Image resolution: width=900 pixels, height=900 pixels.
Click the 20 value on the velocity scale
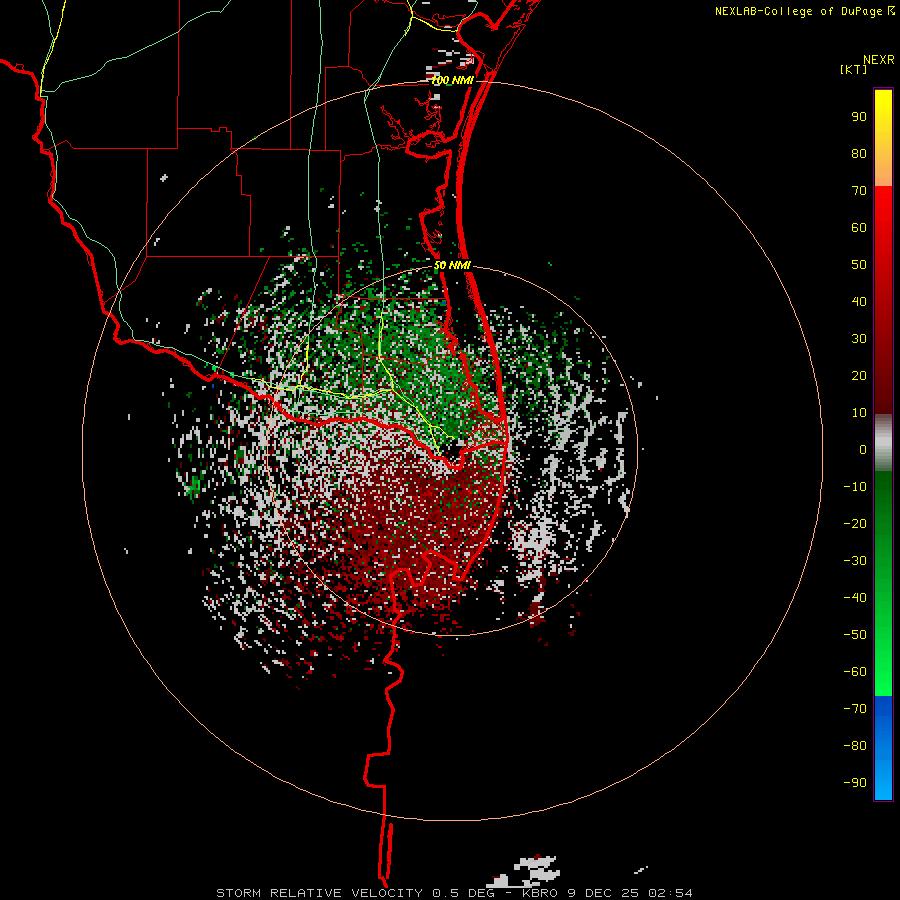pos(859,375)
